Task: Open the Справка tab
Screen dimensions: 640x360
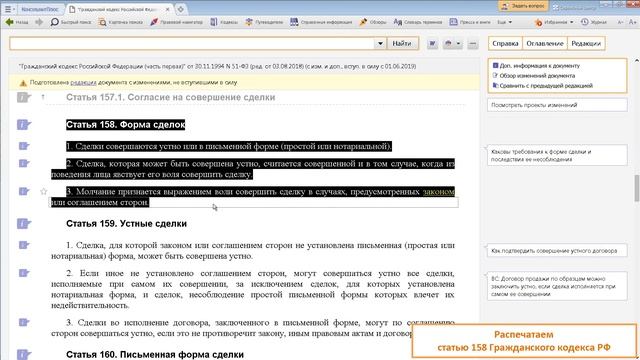Action: pos(505,43)
